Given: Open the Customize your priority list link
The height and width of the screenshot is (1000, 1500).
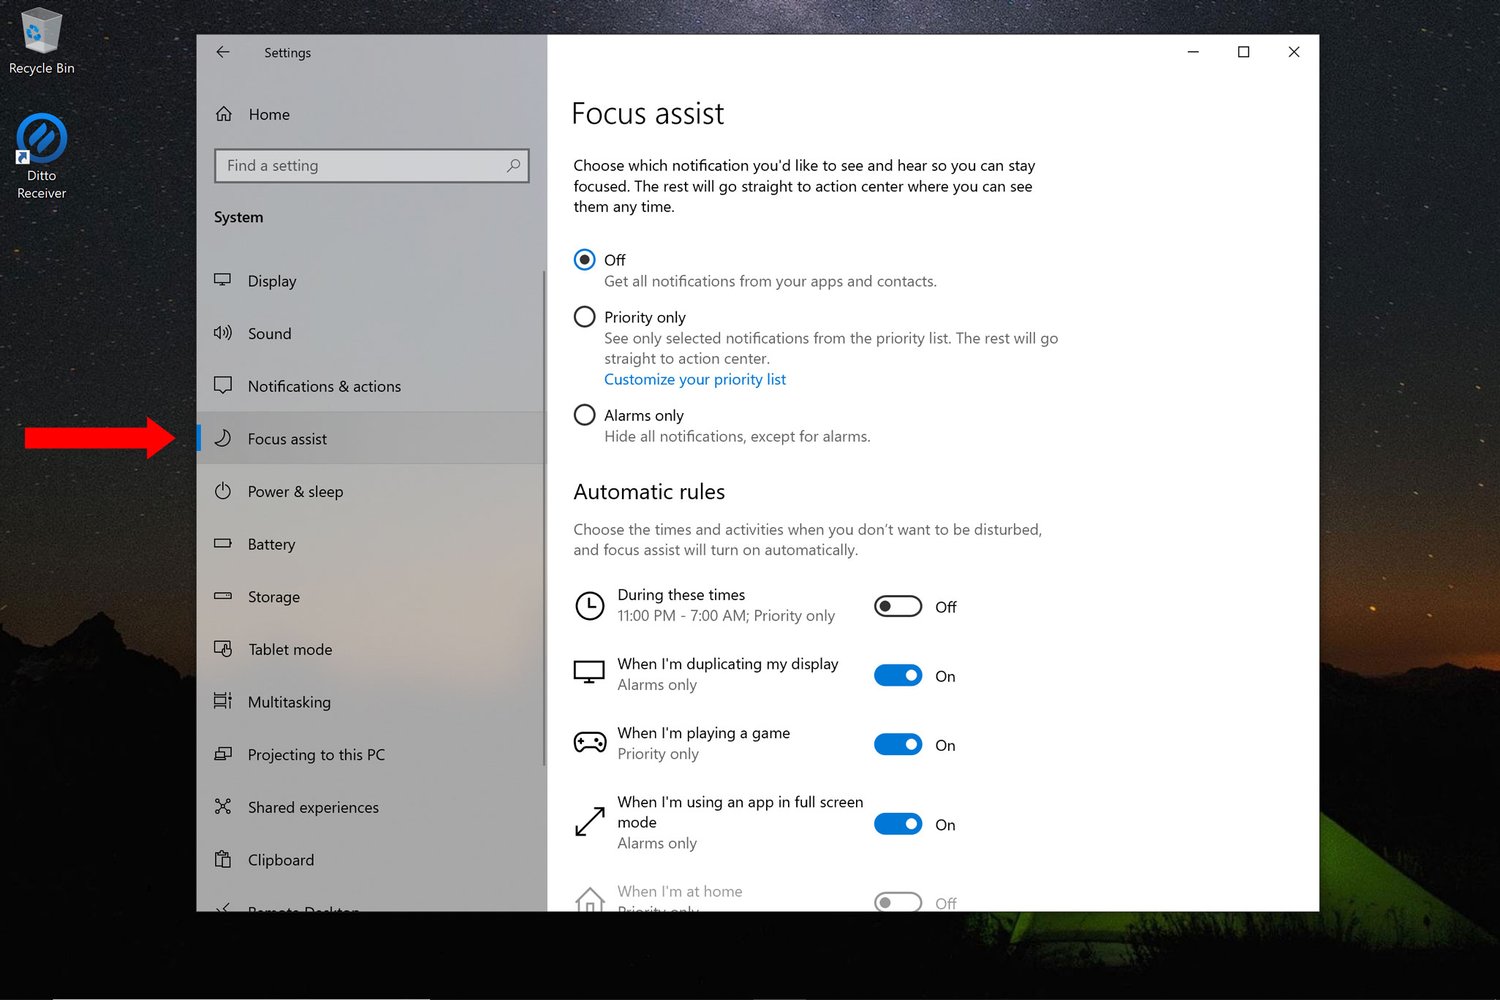Looking at the screenshot, I should [x=694, y=379].
